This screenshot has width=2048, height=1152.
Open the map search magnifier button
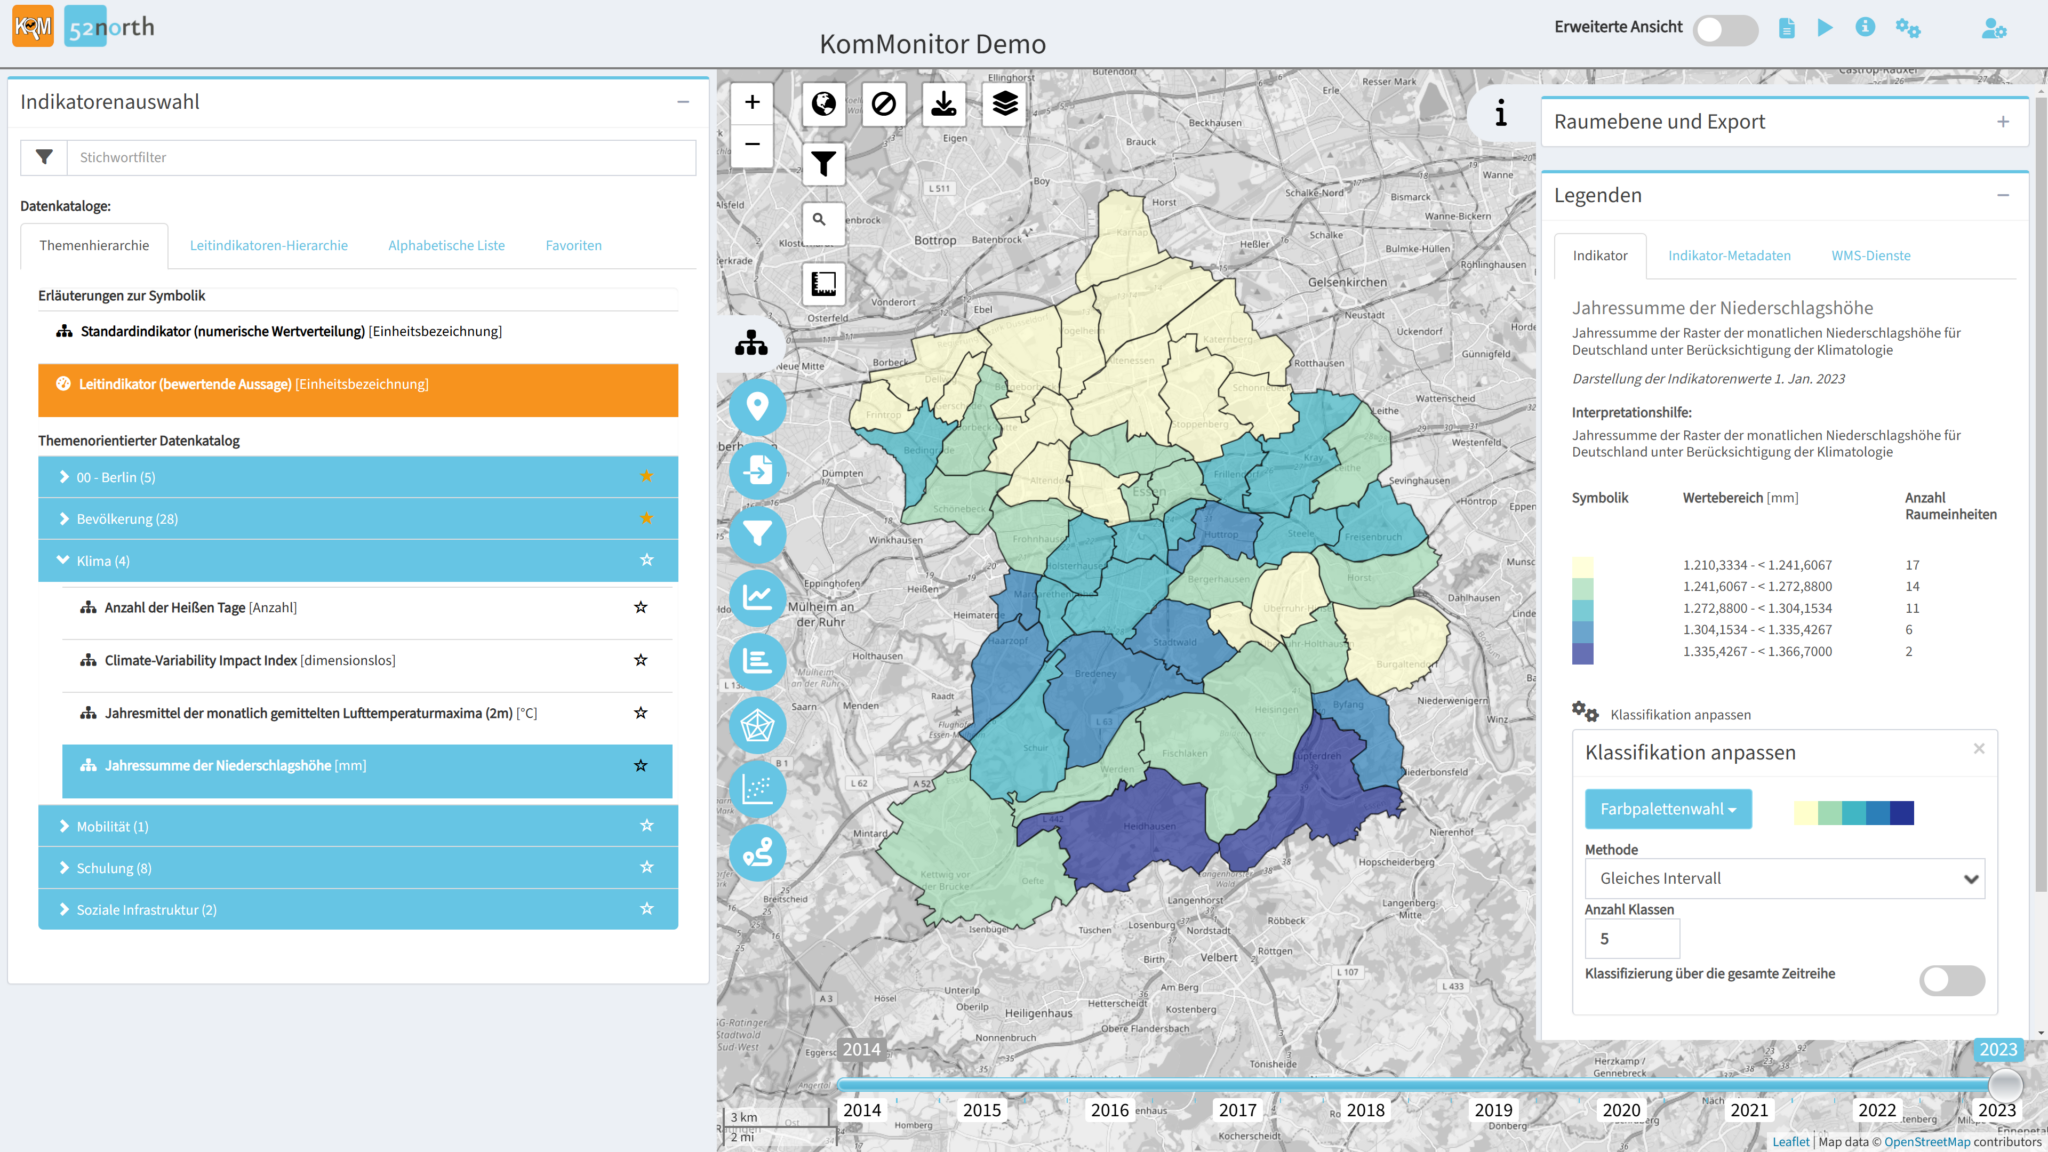pos(824,224)
